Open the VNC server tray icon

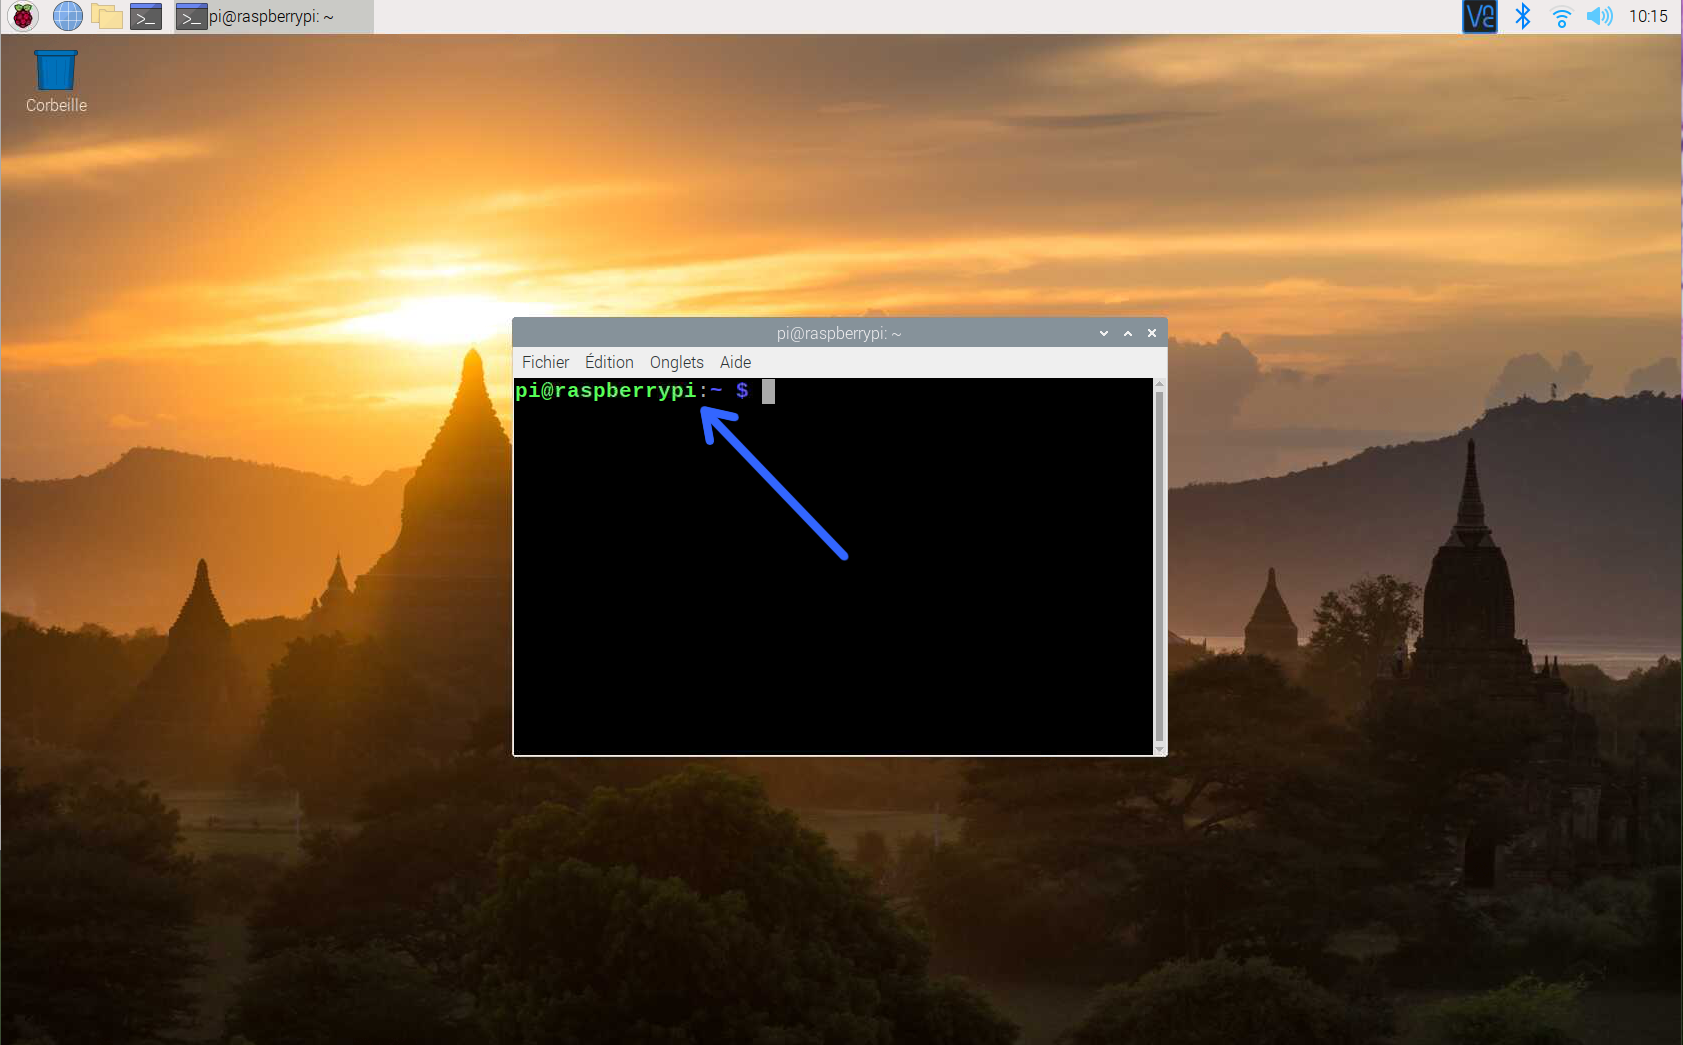point(1480,16)
